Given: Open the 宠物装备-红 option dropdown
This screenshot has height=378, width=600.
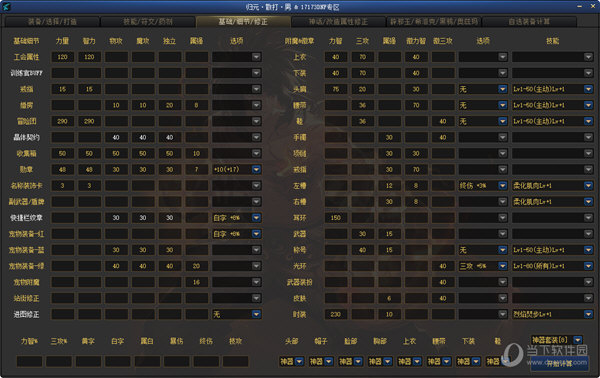Looking at the screenshot, I should [256, 234].
